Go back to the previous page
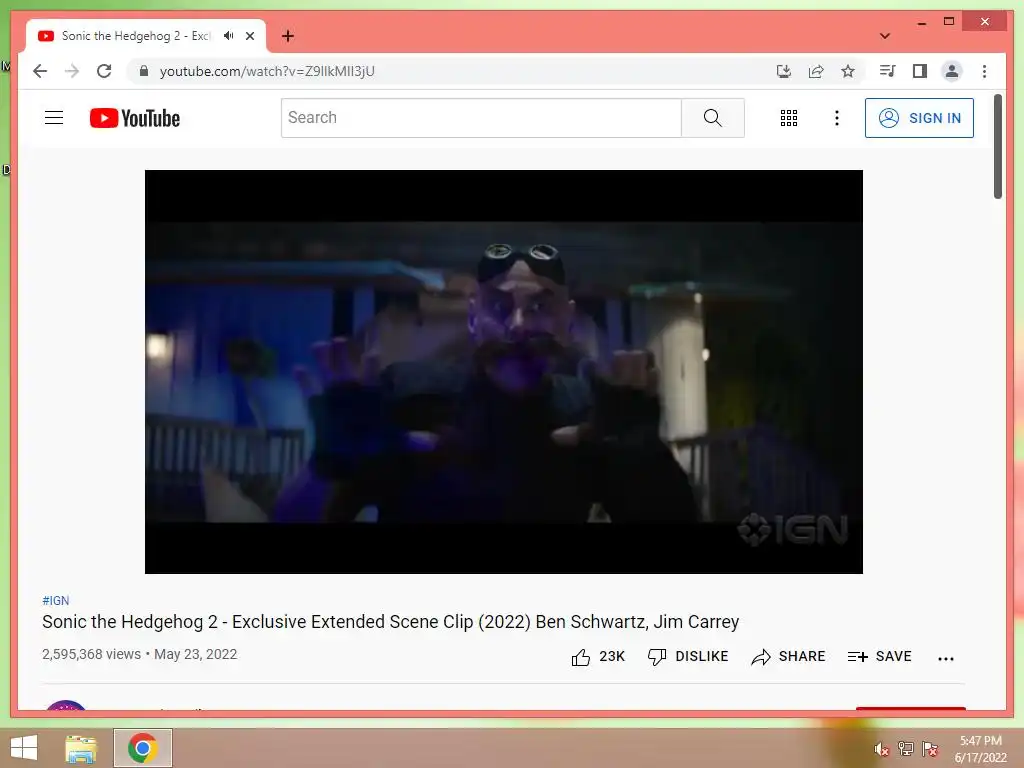1024x768 pixels. pos(40,71)
